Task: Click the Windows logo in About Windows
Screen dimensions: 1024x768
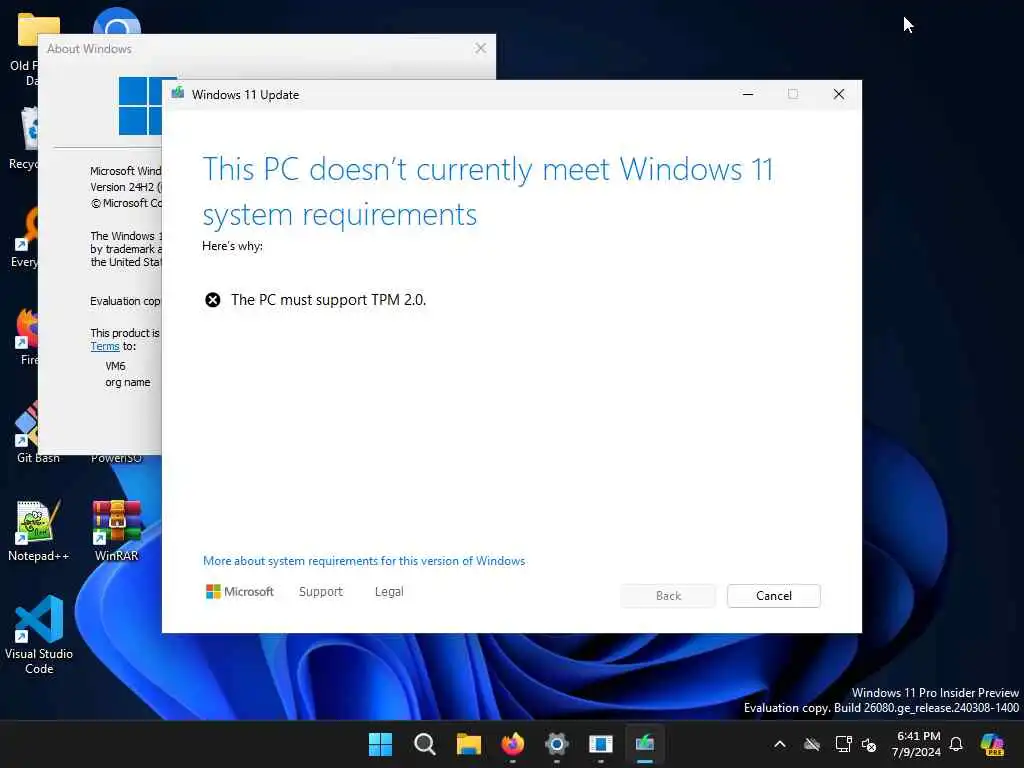Action: pyautogui.click(x=140, y=106)
